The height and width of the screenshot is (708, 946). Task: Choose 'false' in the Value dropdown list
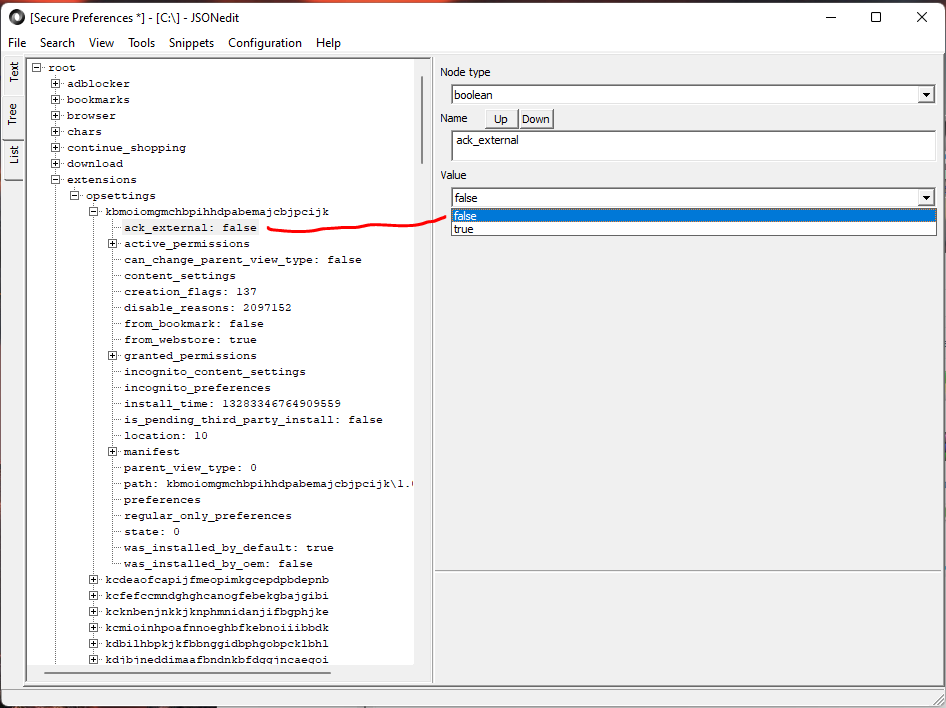tap(693, 216)
